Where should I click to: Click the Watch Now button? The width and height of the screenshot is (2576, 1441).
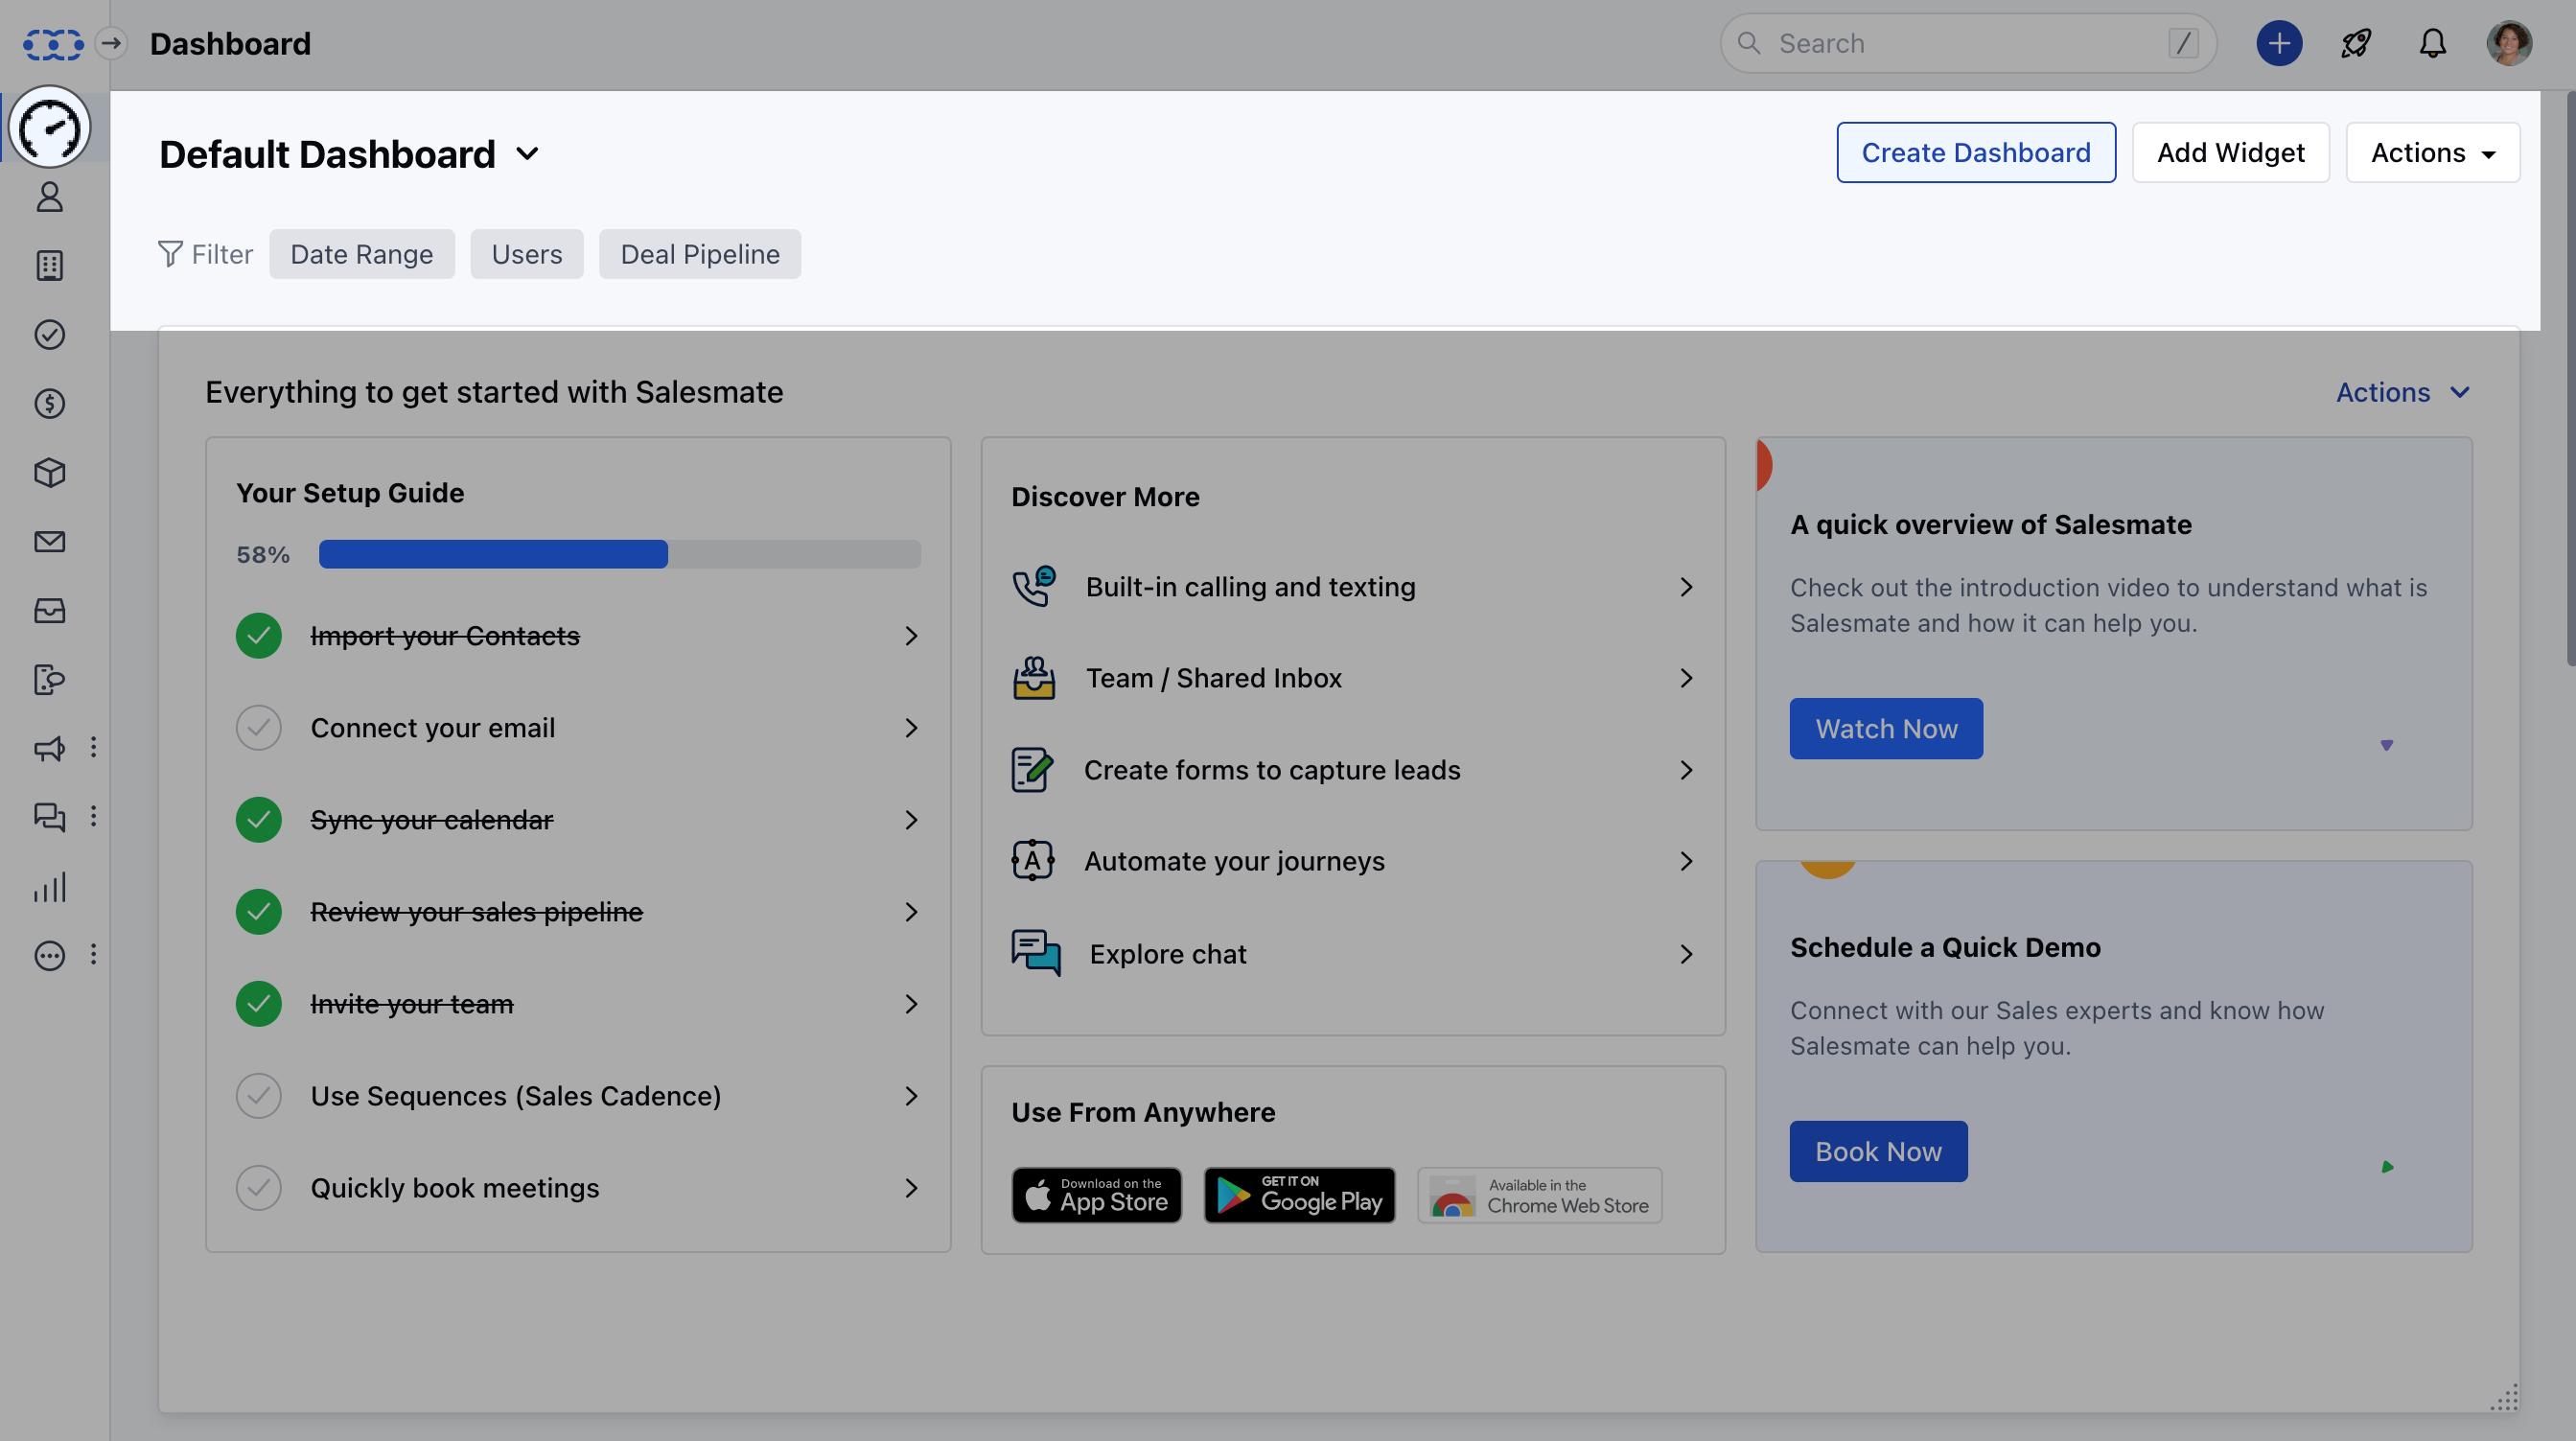pos(1886,728)
